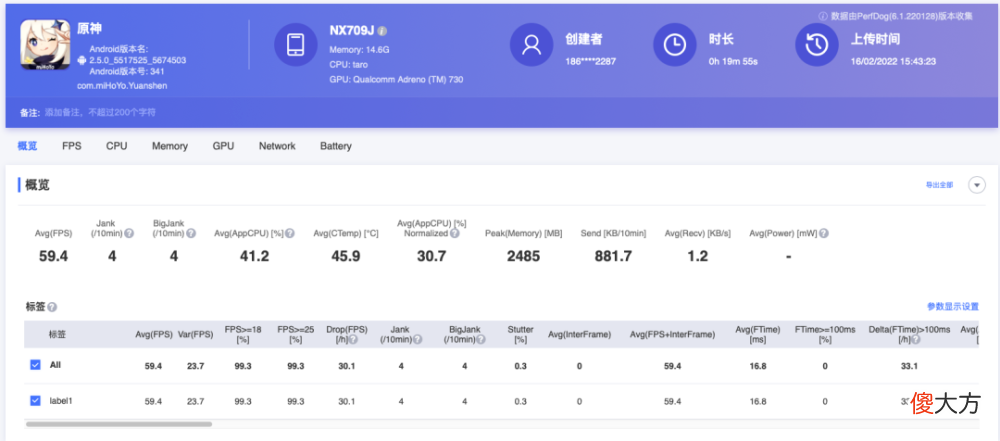
Task: Click the package name com.miHoYo.Yuanshen
Action: coord(122,86)
